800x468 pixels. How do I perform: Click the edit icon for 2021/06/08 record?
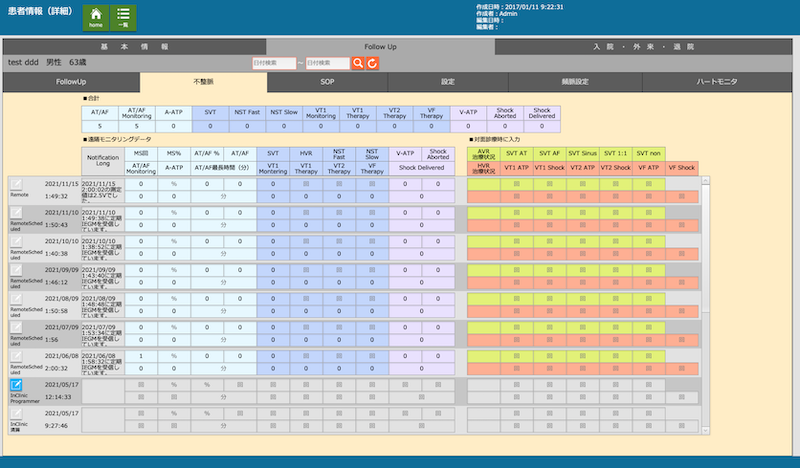tap(16, 357)
